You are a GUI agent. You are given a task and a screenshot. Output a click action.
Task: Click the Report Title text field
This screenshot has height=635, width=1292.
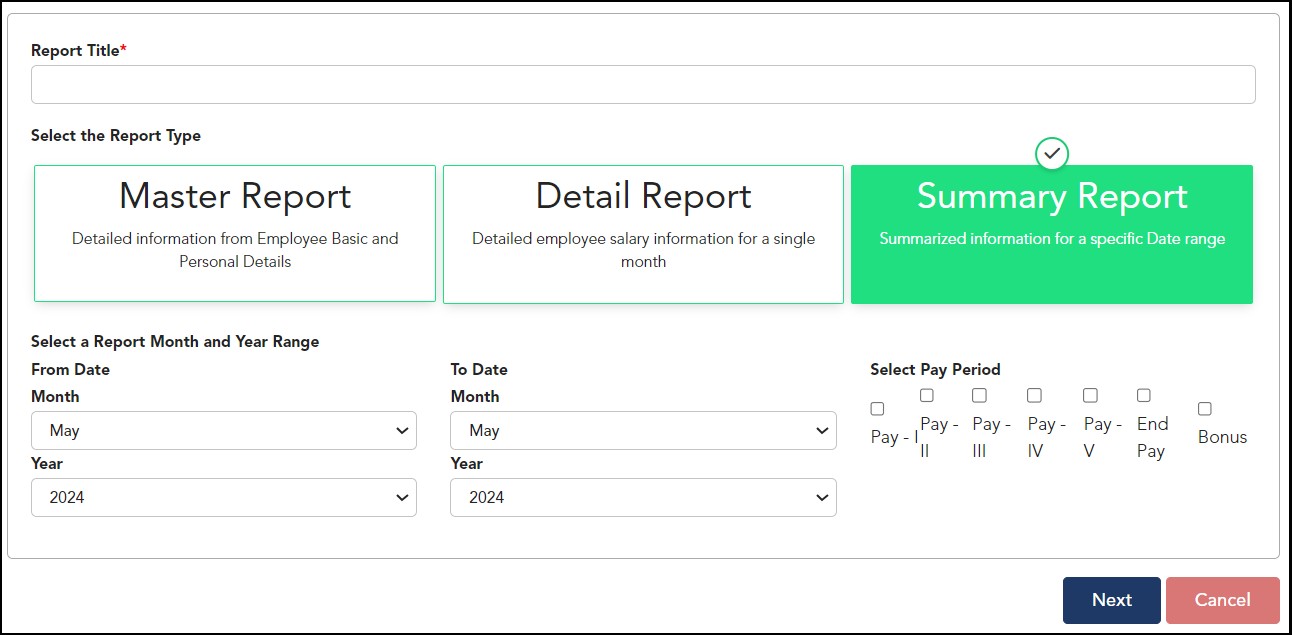[643, 85]
